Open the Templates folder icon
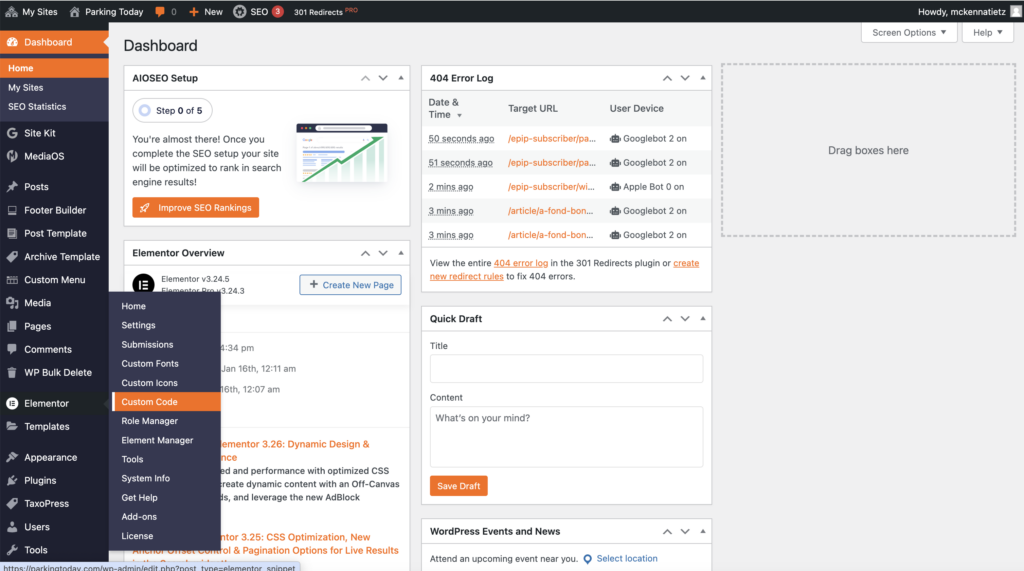1024x571 pixels. coord(12,427)
